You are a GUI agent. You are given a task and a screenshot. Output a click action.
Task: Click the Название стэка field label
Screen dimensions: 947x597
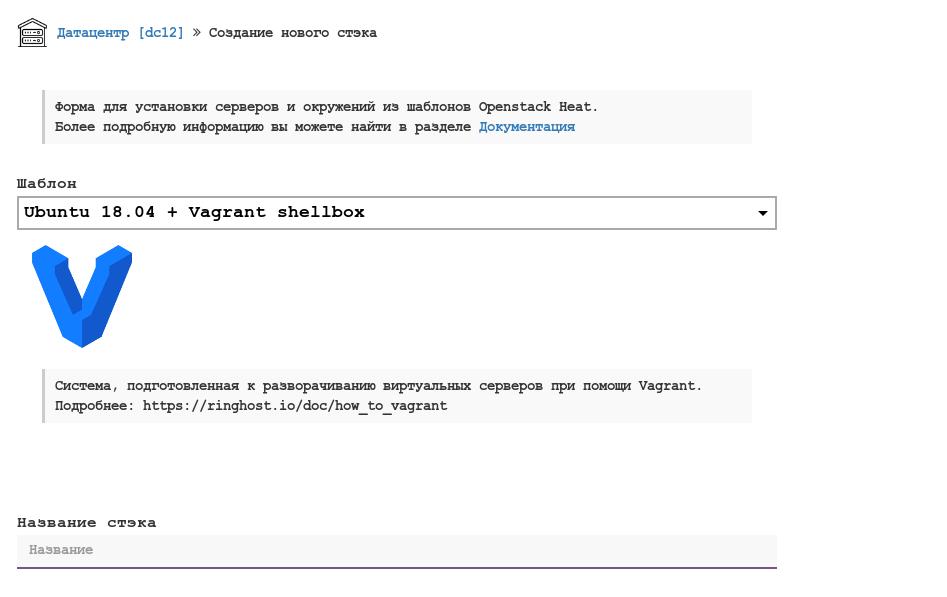click(86, 523)
